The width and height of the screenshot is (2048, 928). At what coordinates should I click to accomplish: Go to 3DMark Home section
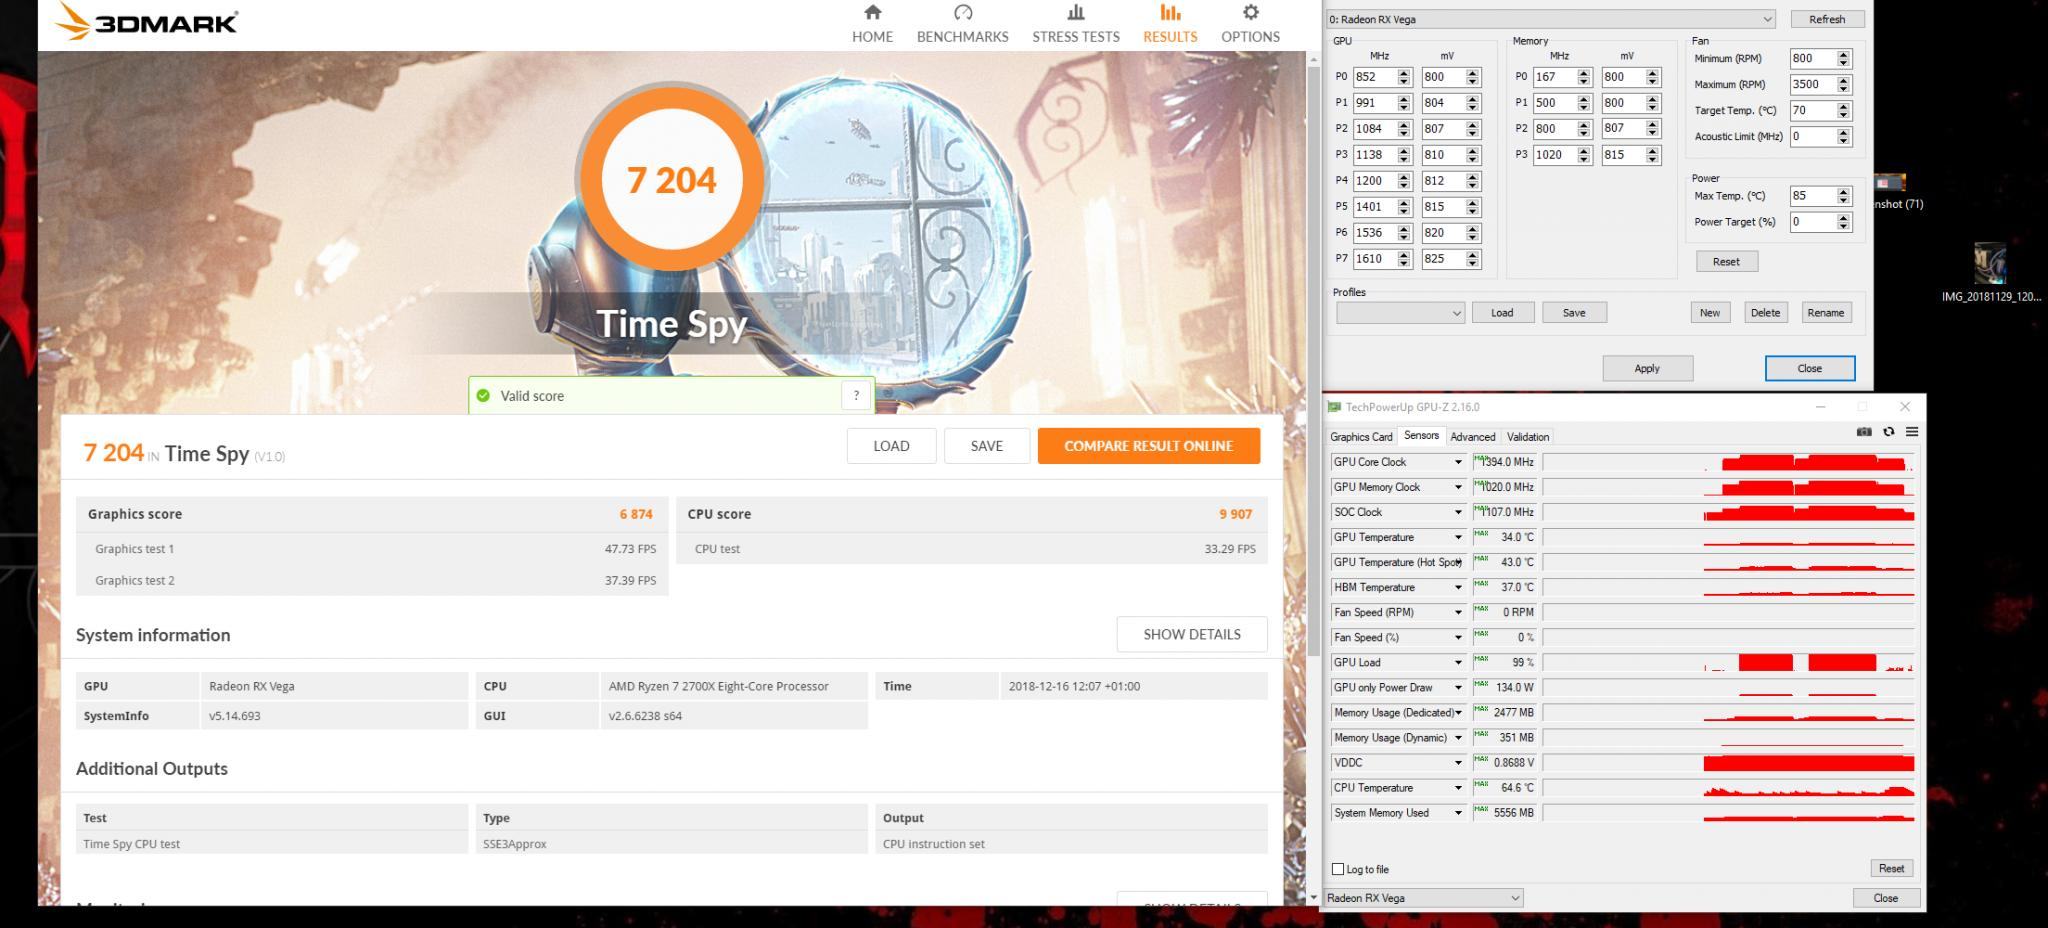[872, 24]
